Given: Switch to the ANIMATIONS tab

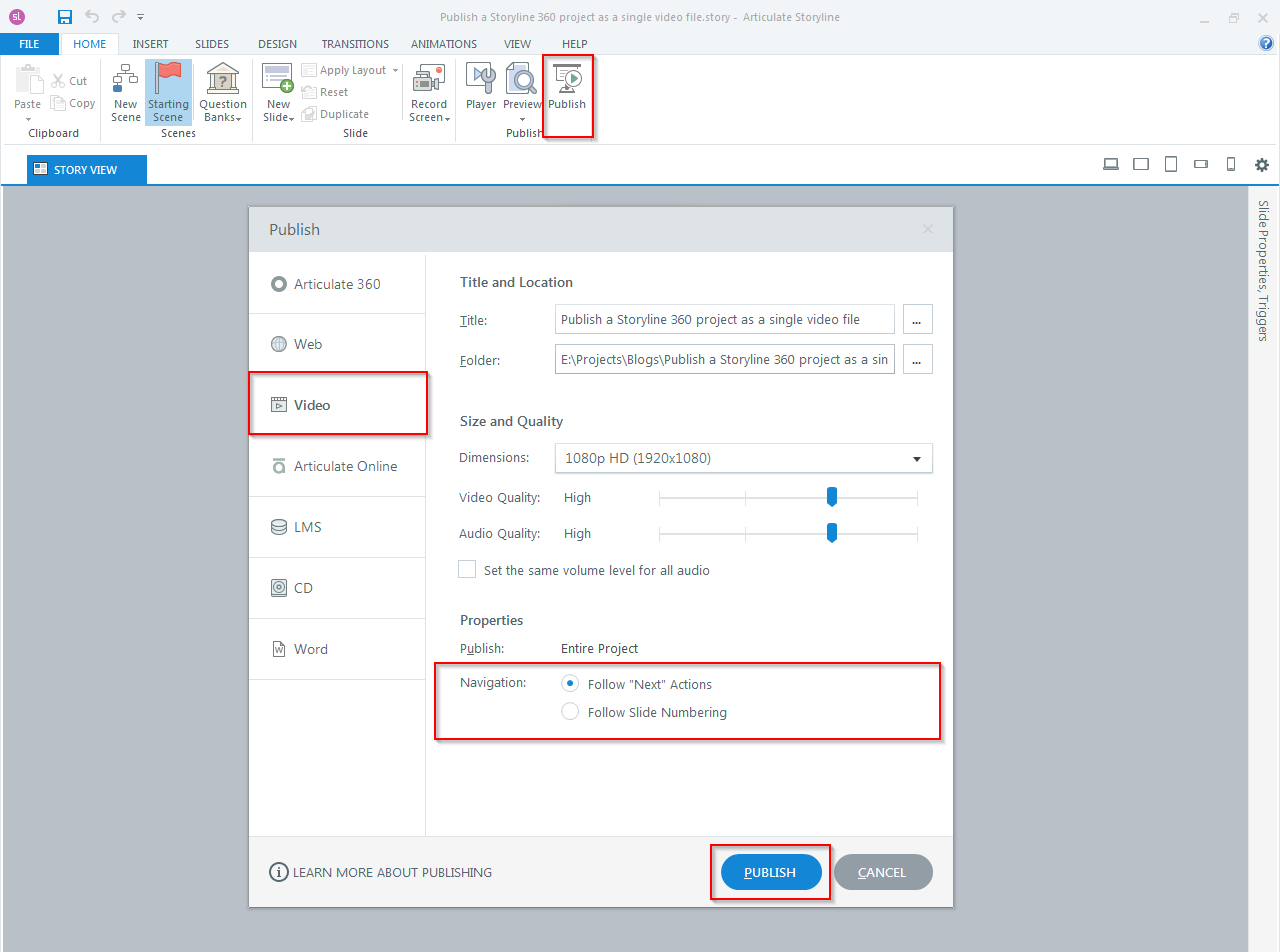Looking at the screenshot, I should click(444, 44).
